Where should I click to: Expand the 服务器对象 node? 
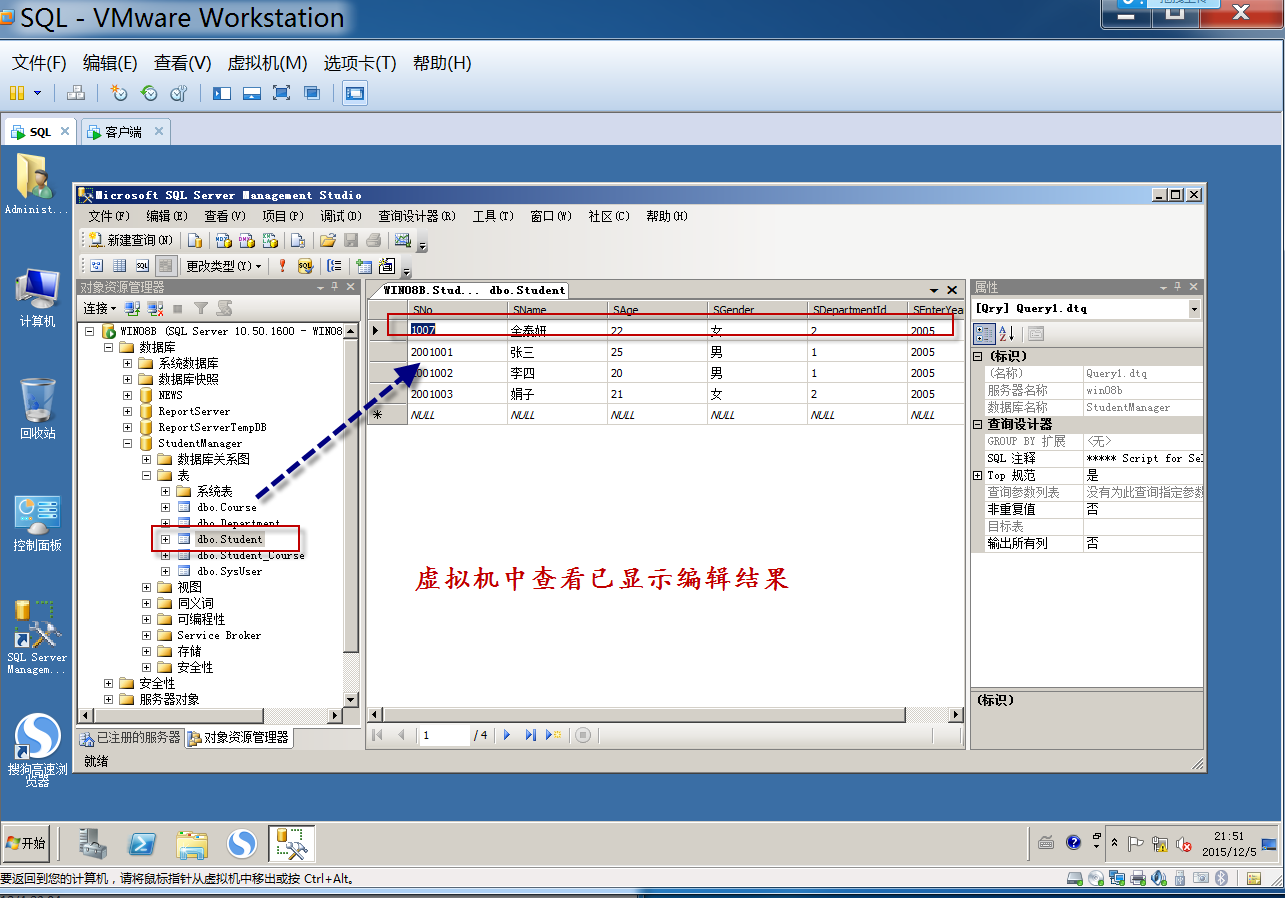[109, 699]
